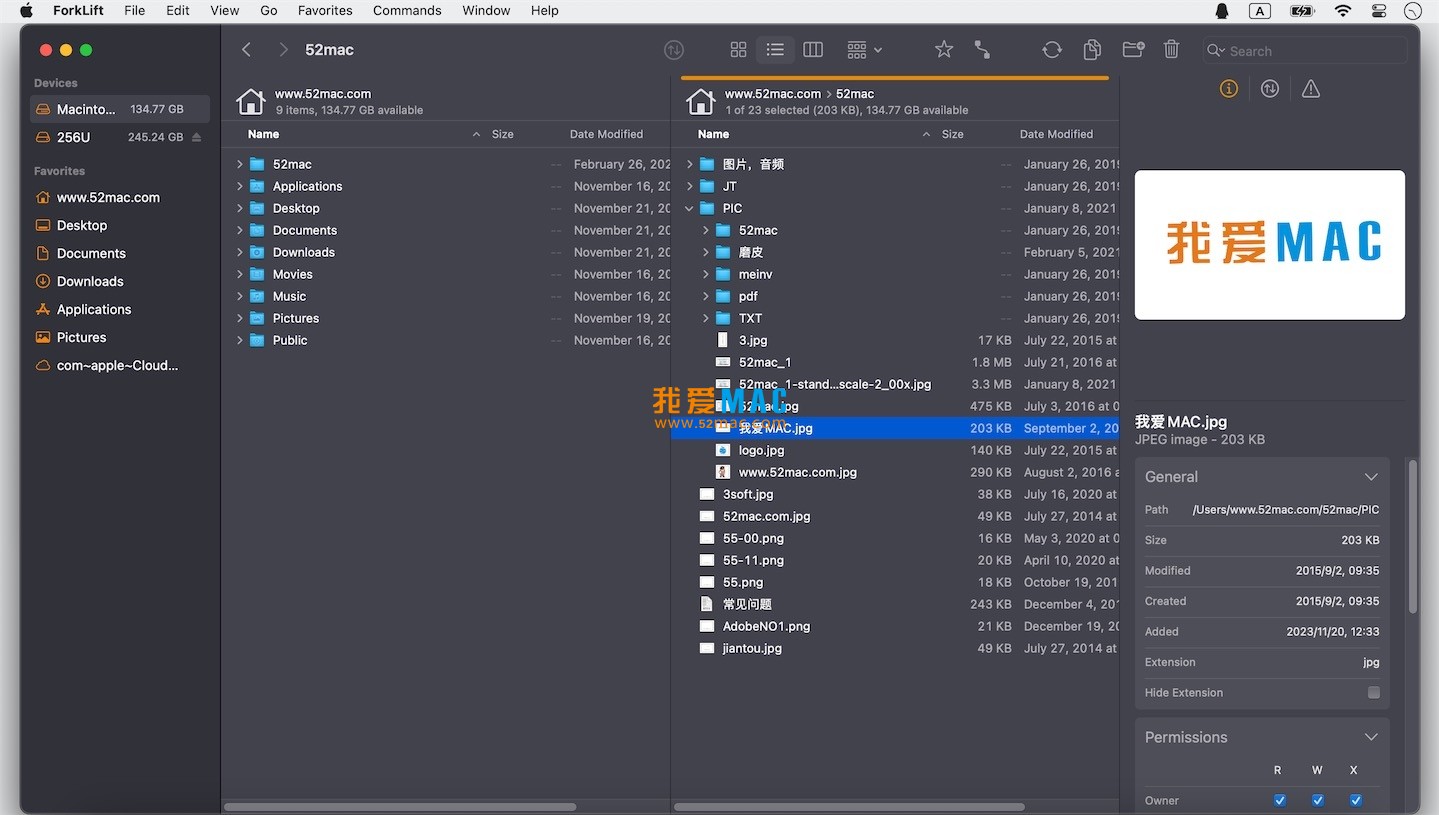The width and height of the screenshot is (1439, 815).
Task: Expand 52mac folder in left pane
Action: (240, 164)
